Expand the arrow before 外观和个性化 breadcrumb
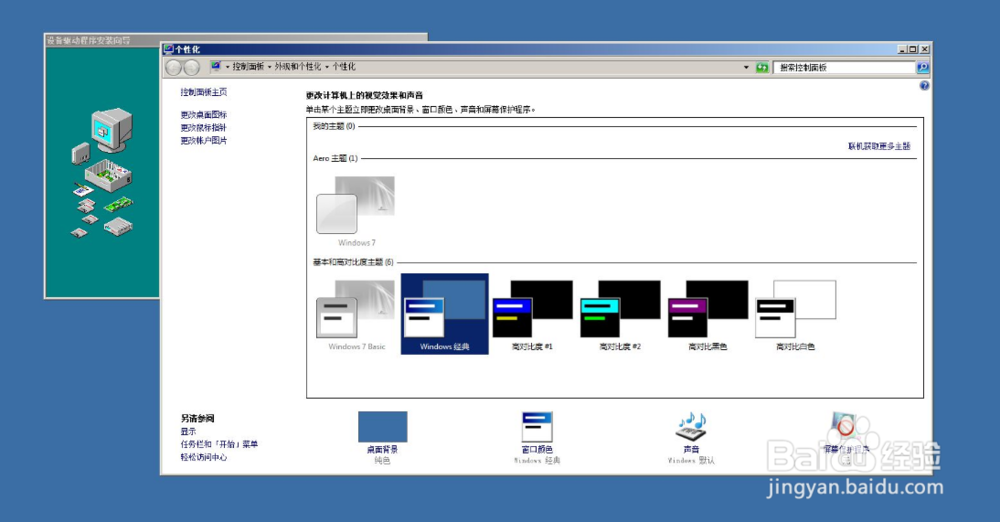 (269, 67)
